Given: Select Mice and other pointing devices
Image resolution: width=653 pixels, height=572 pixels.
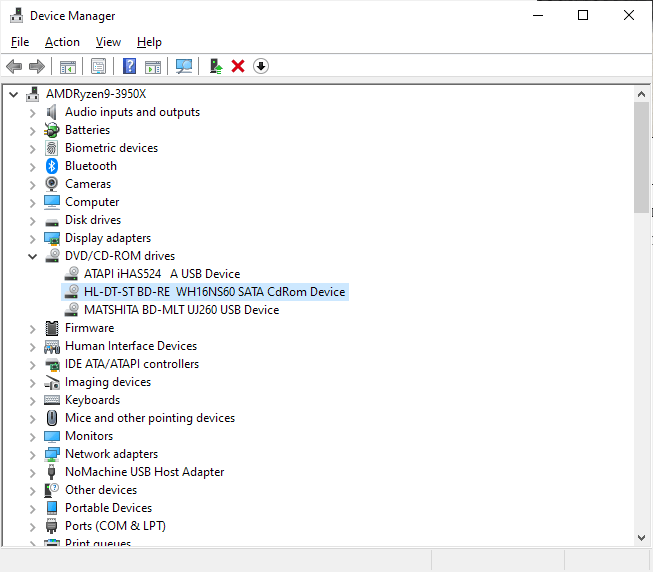Looking at the screenshot, I should click(150, 418).
